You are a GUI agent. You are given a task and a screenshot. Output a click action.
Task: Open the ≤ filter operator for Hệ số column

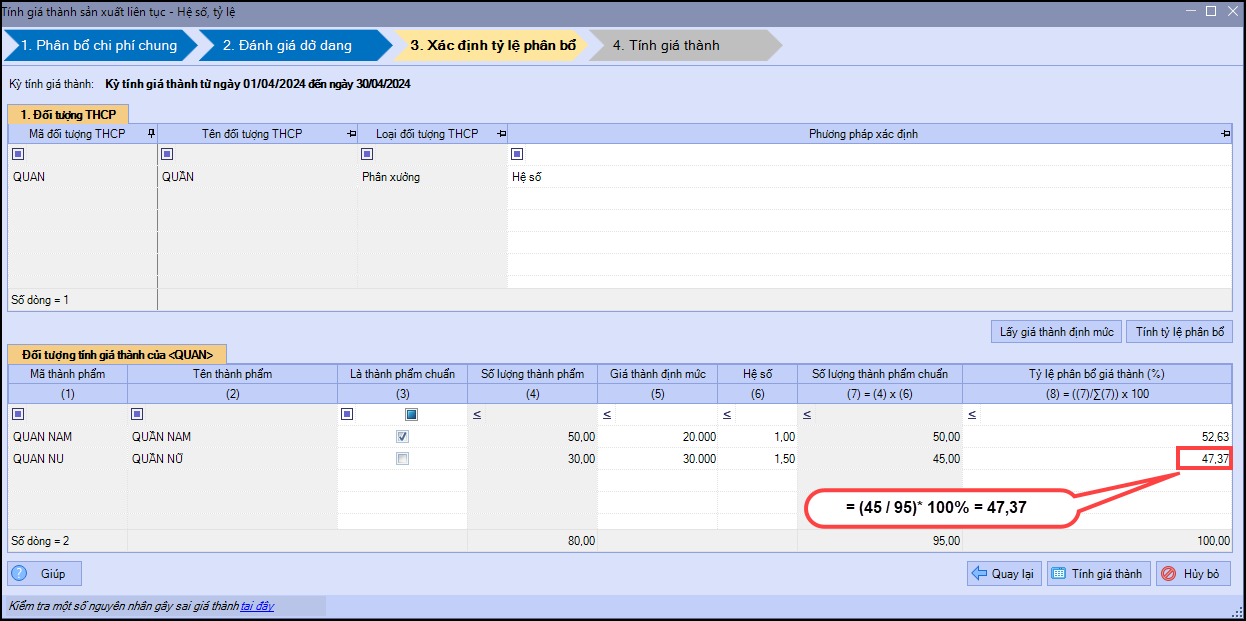point(727,414)
